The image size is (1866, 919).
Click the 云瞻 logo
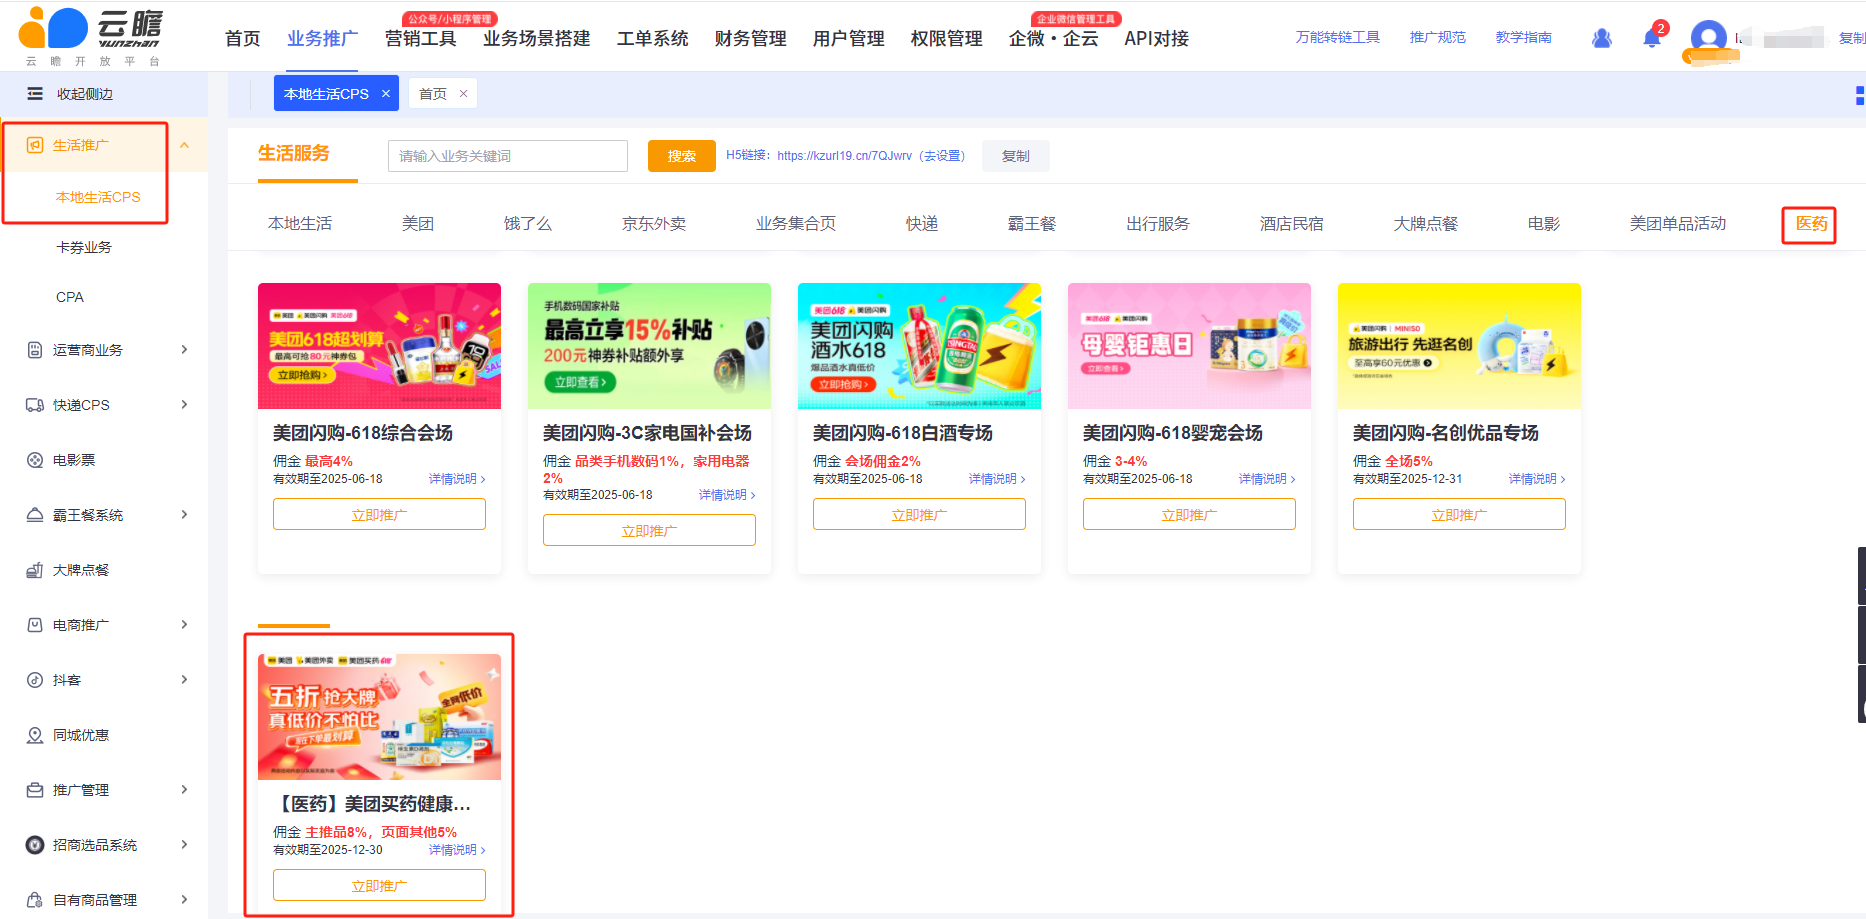point(91,36)
